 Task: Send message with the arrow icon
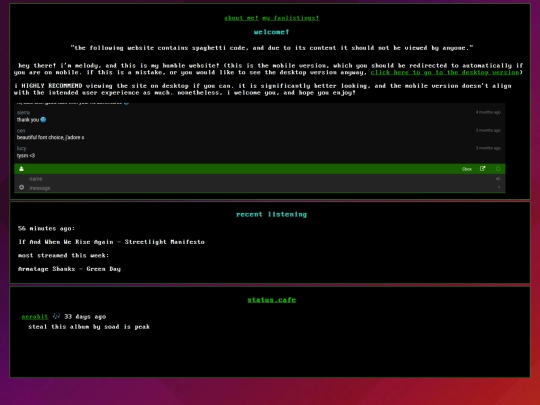tap(499, 187)
